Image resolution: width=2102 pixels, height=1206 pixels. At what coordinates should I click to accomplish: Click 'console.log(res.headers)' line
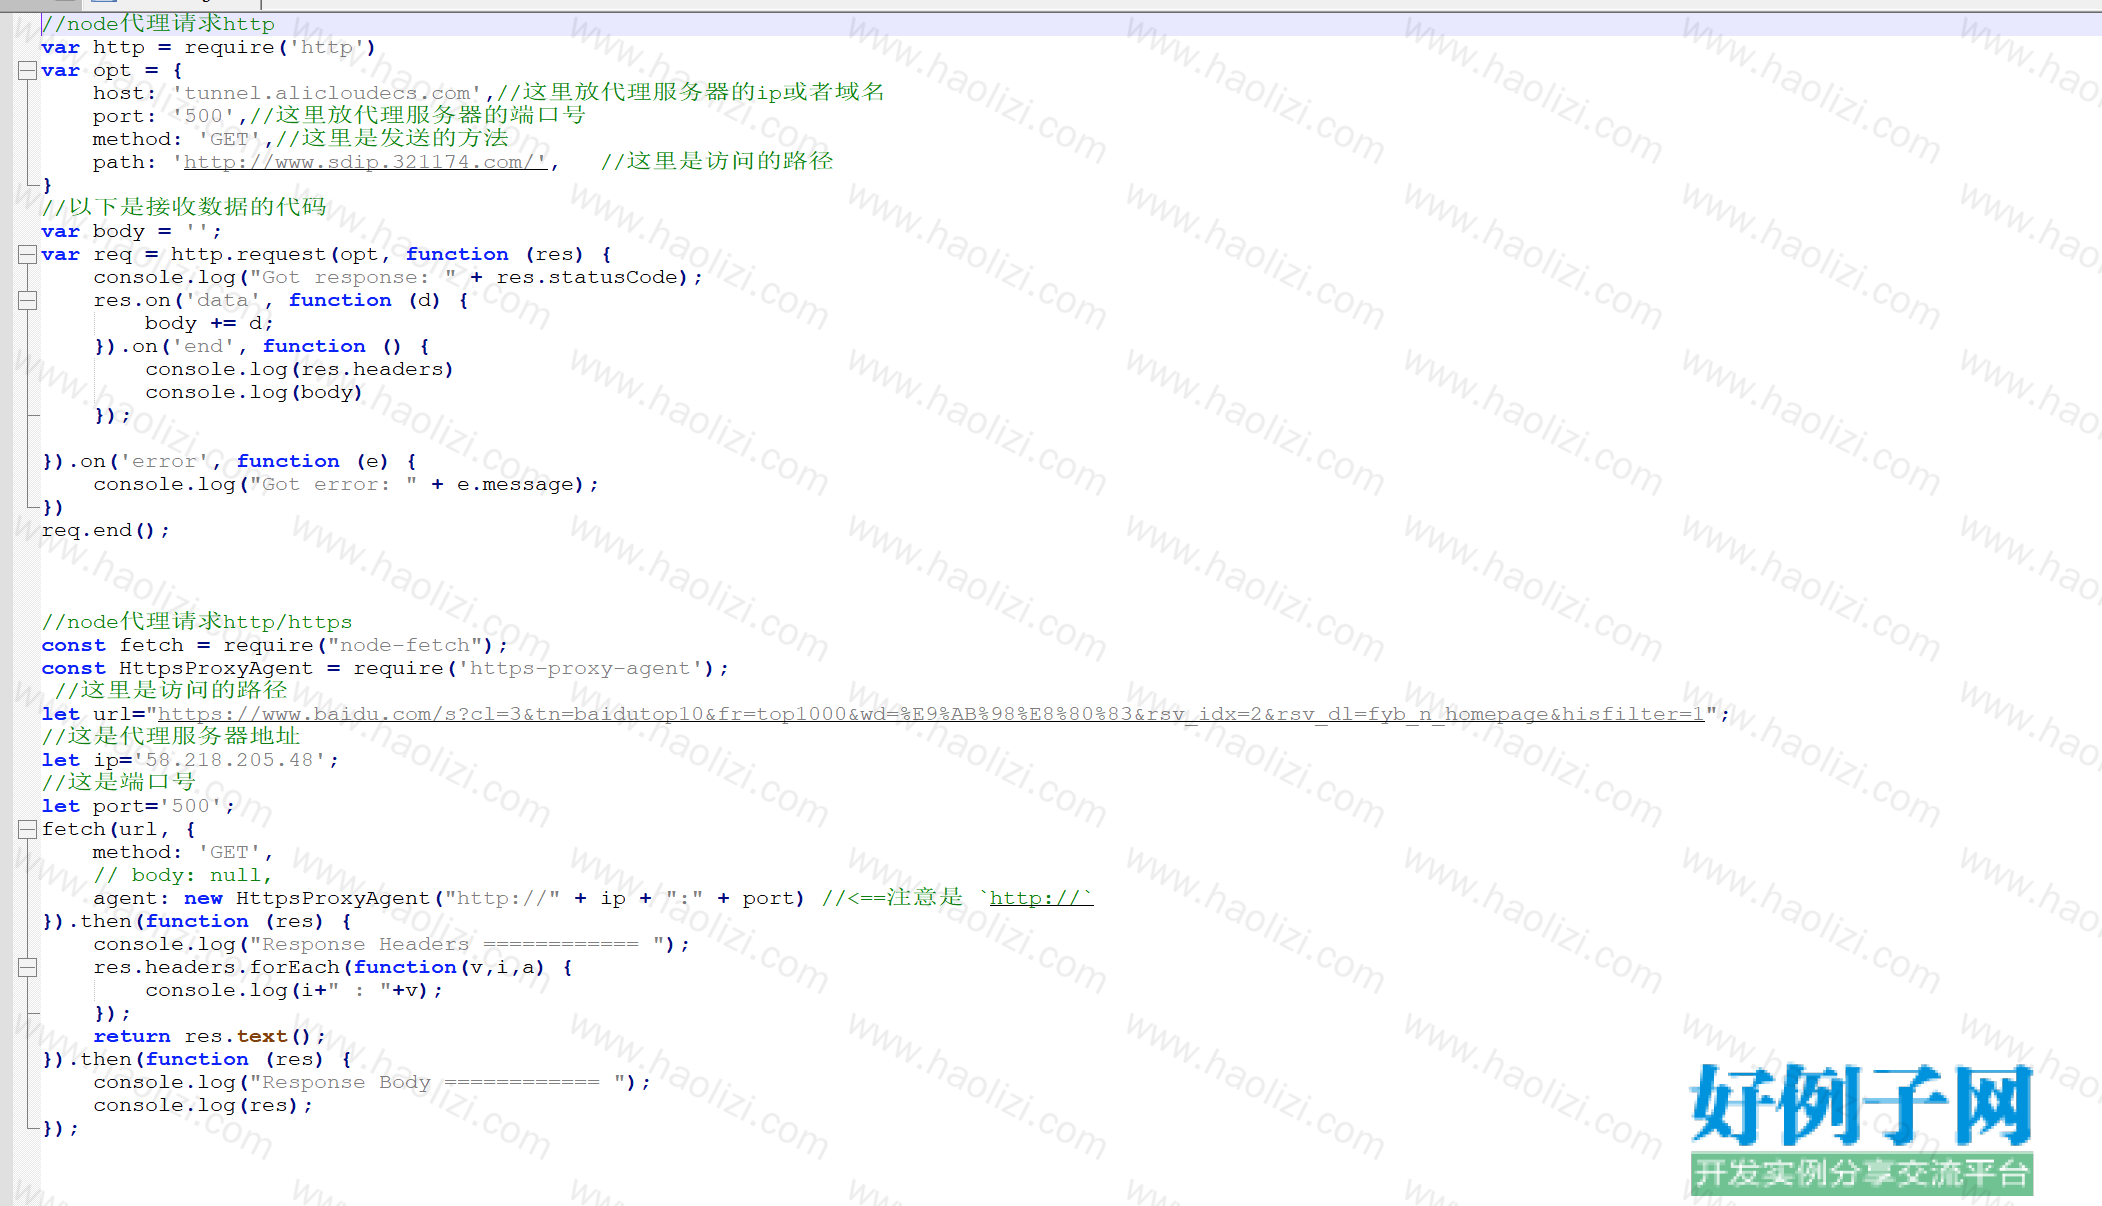(300, 369)
